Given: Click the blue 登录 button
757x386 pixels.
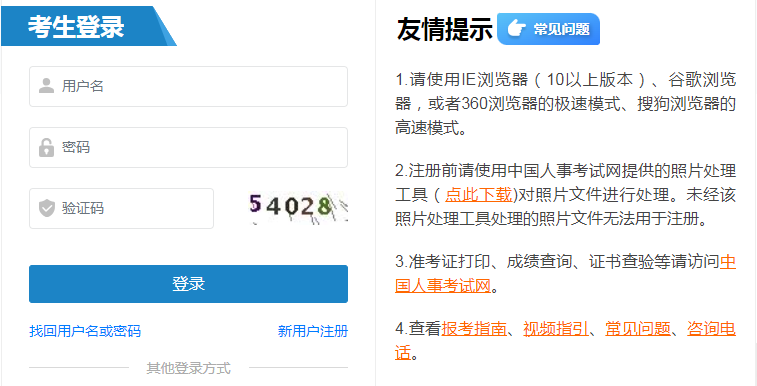Looking at the screenshot, I should [188, 284].
